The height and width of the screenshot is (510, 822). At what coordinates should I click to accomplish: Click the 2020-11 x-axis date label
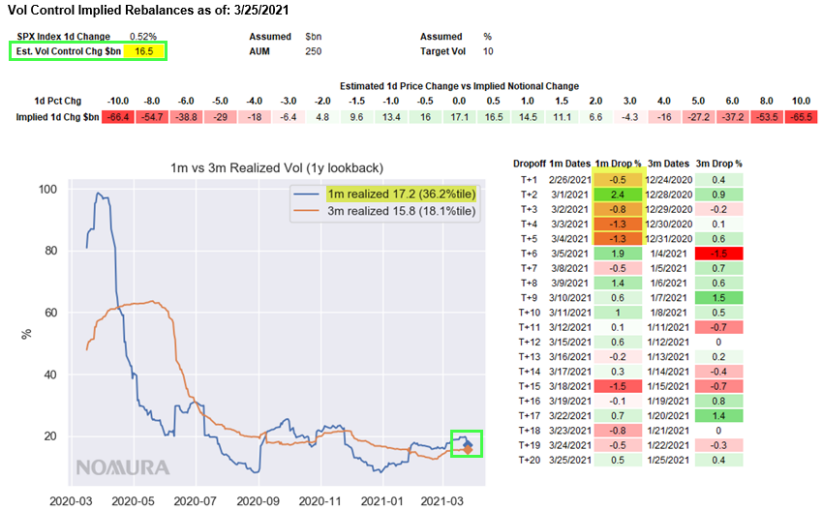point(320,498)
